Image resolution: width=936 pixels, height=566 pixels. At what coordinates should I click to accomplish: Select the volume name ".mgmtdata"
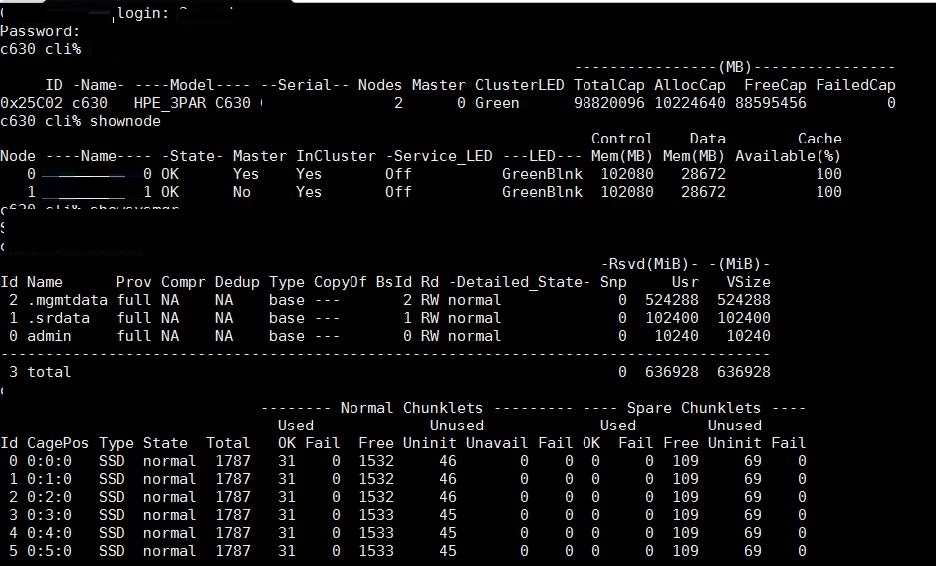tap(67, 300)
